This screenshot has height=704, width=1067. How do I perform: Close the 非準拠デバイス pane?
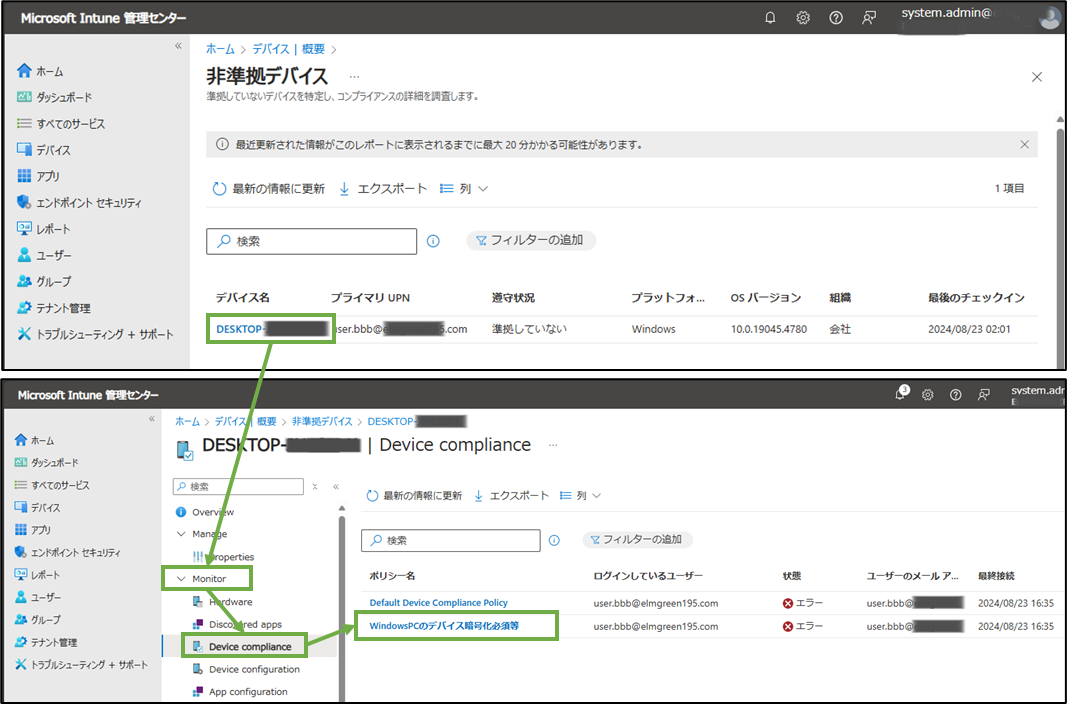point(1036,77)
